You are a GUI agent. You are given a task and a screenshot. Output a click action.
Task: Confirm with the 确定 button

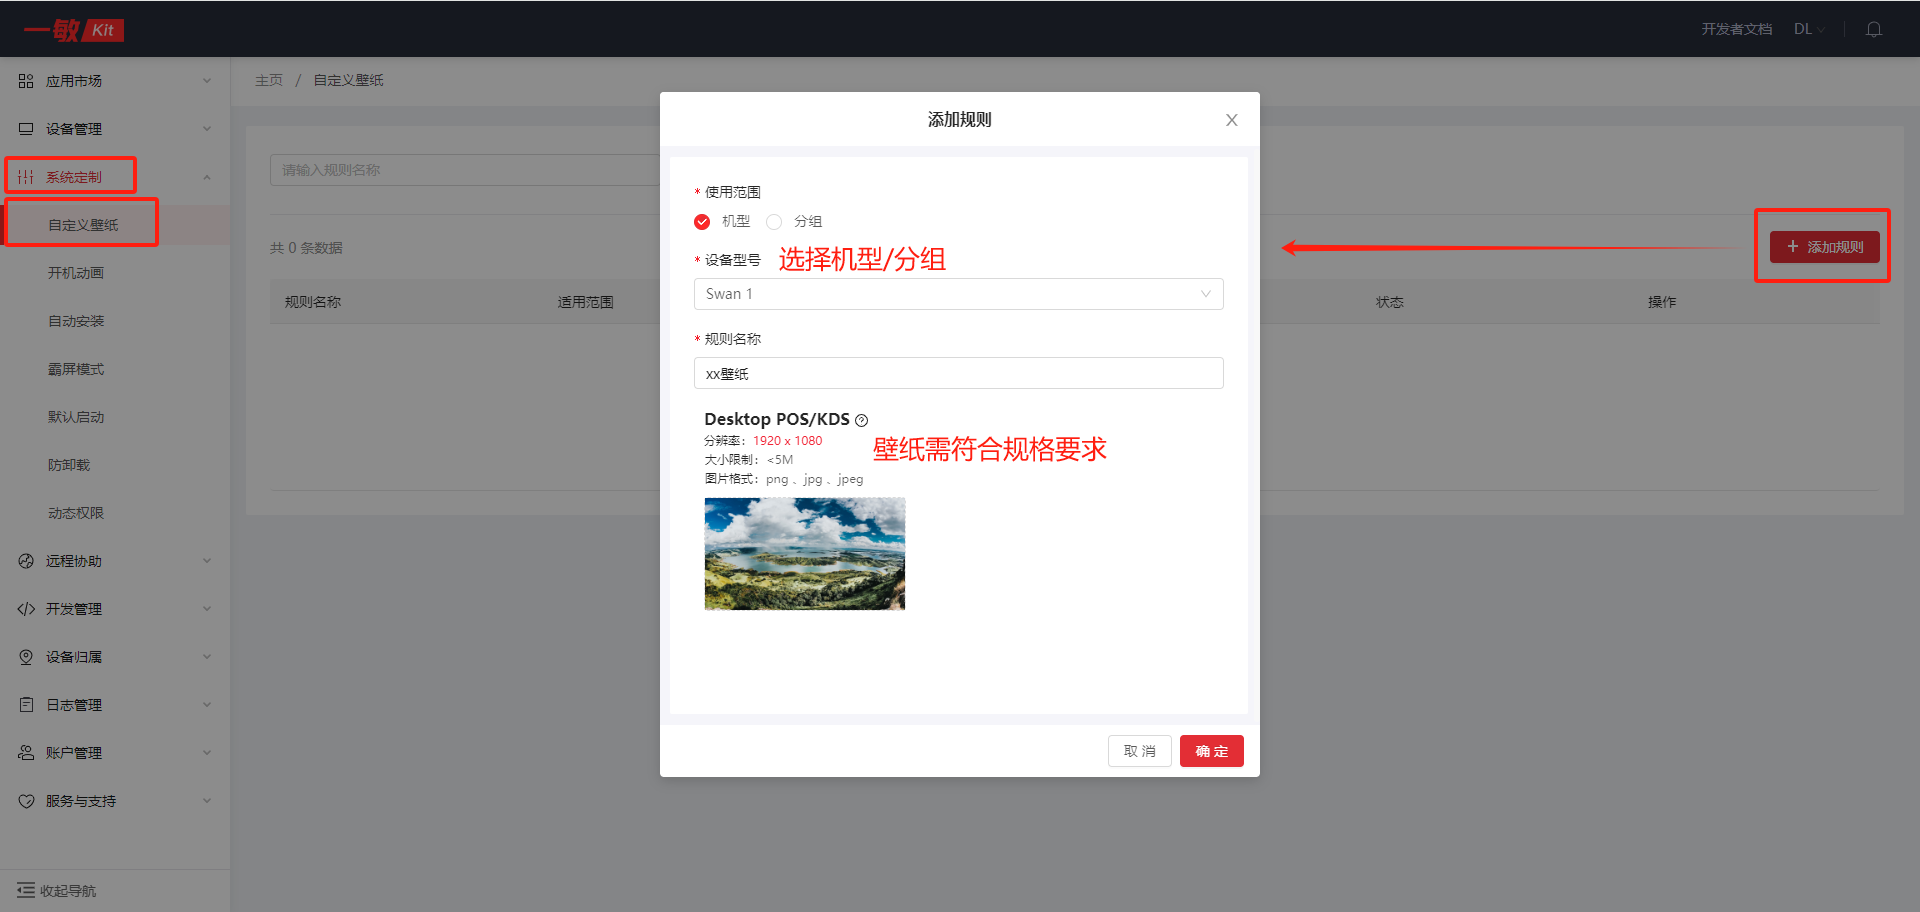[1211, 751]
